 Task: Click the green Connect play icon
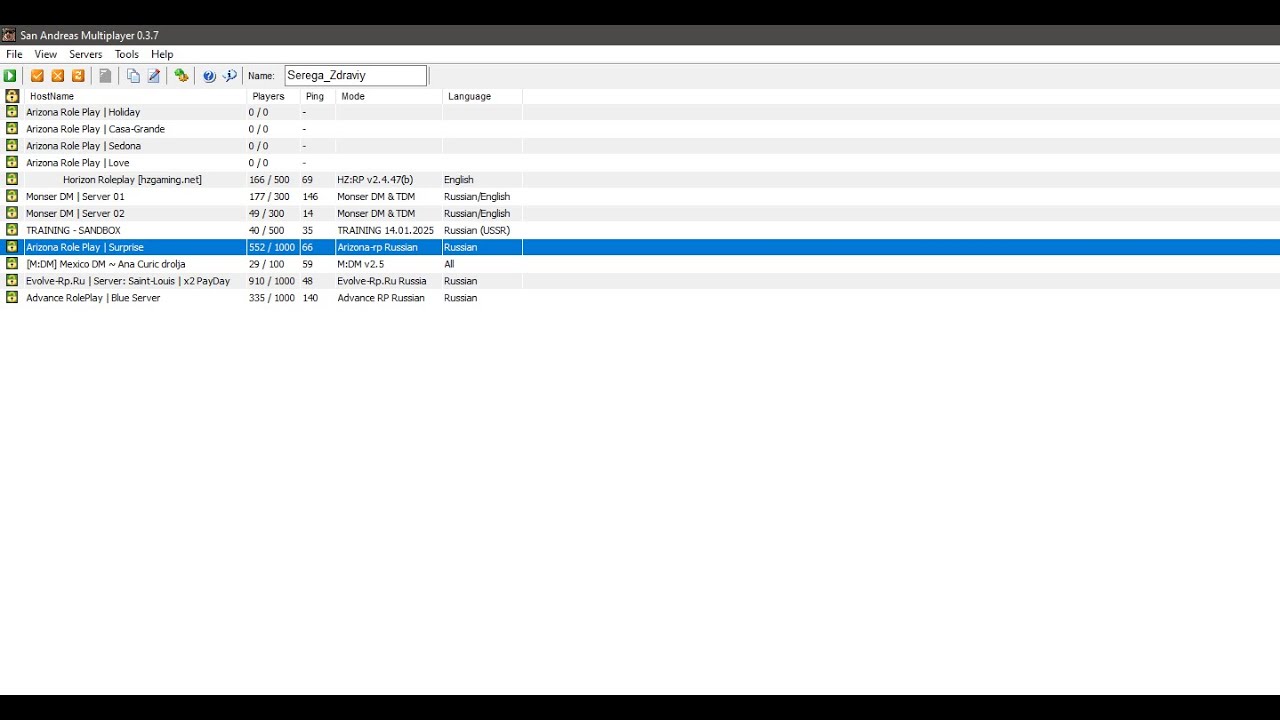coord(10,76)
